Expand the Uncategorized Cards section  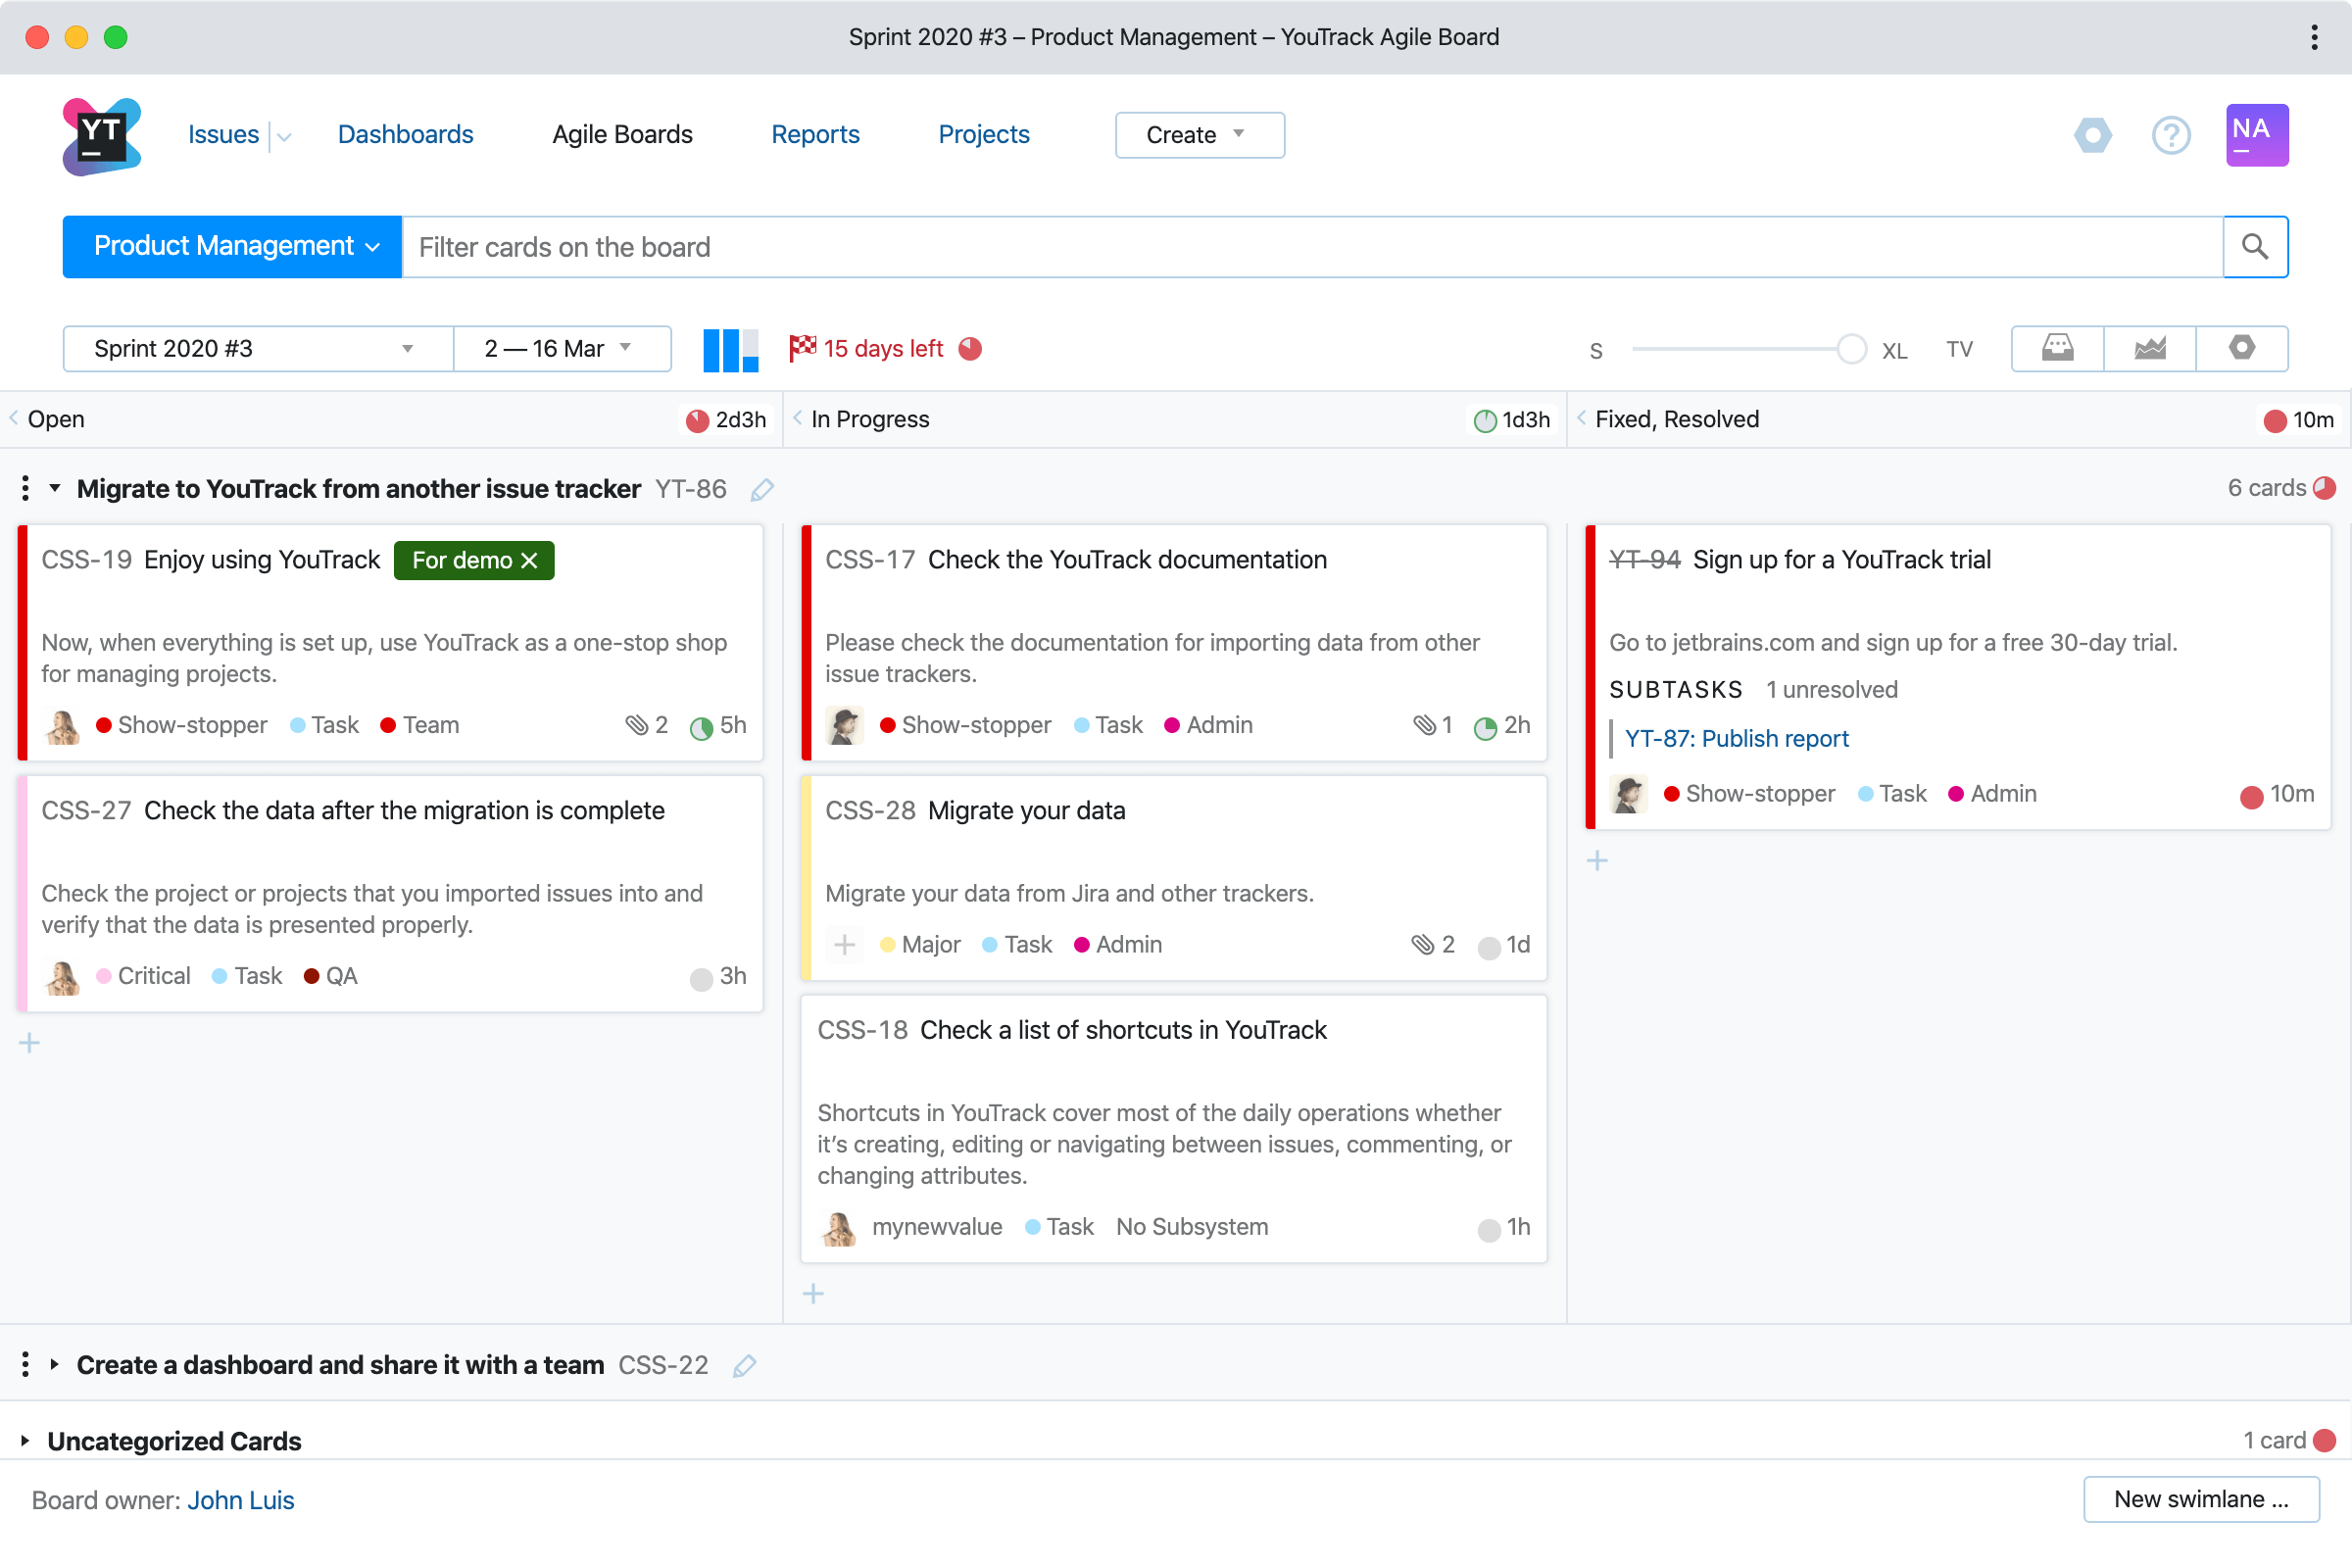(24, 1440)
